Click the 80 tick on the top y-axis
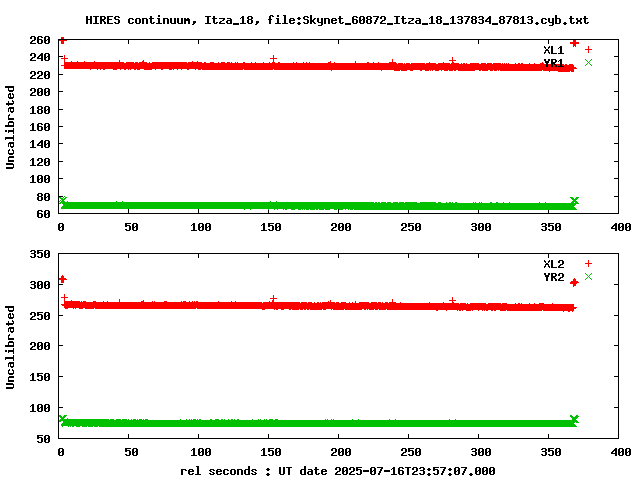The image size is (640, 480). 43,197
